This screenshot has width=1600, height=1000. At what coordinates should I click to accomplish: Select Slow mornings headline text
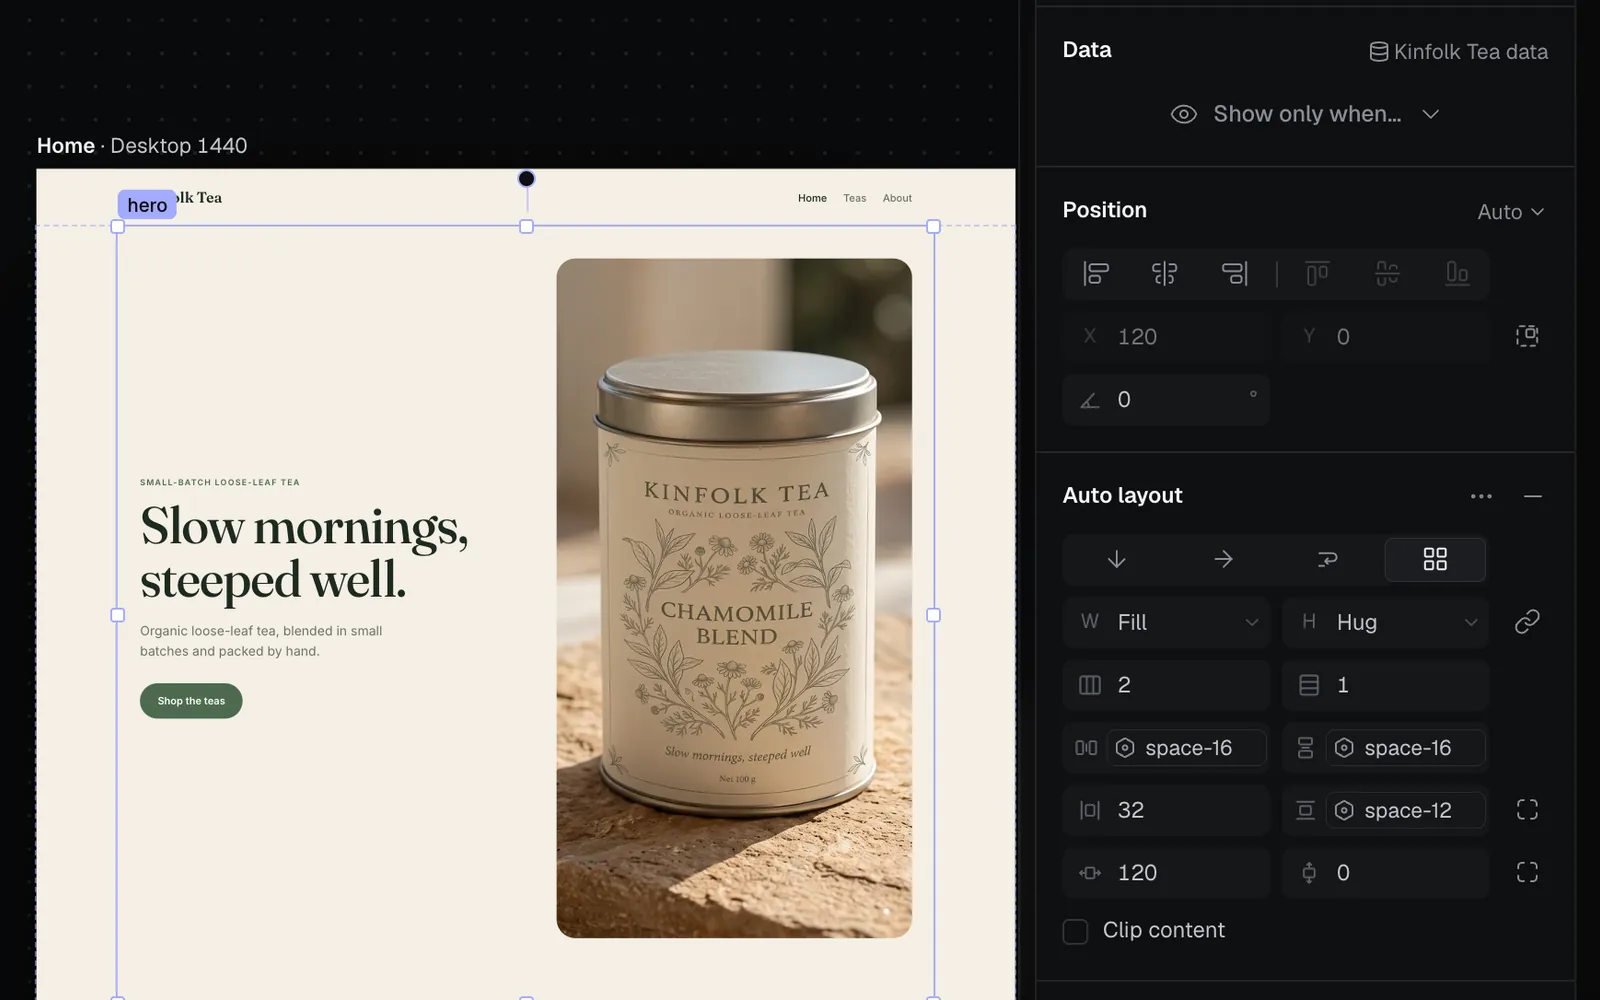tap(304, 553)
